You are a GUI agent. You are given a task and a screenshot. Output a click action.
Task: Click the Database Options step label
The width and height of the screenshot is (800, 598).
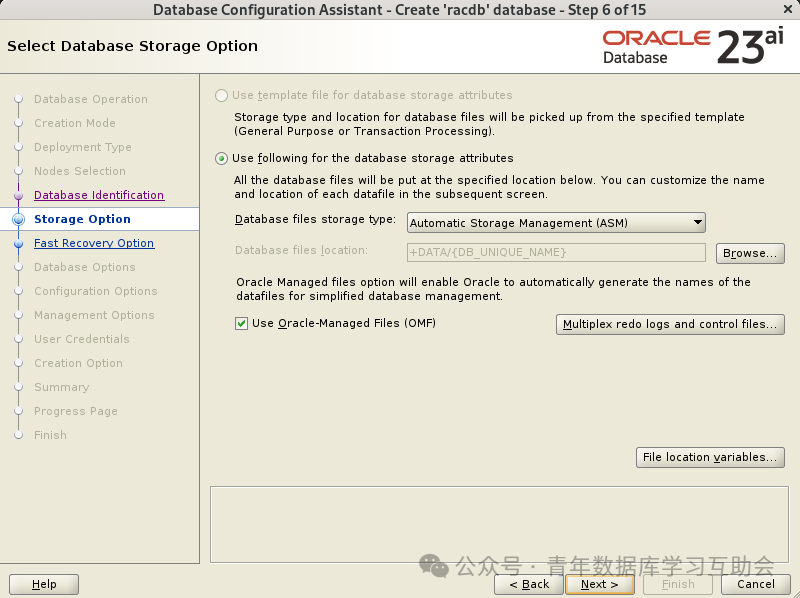(x=85, y=267)
